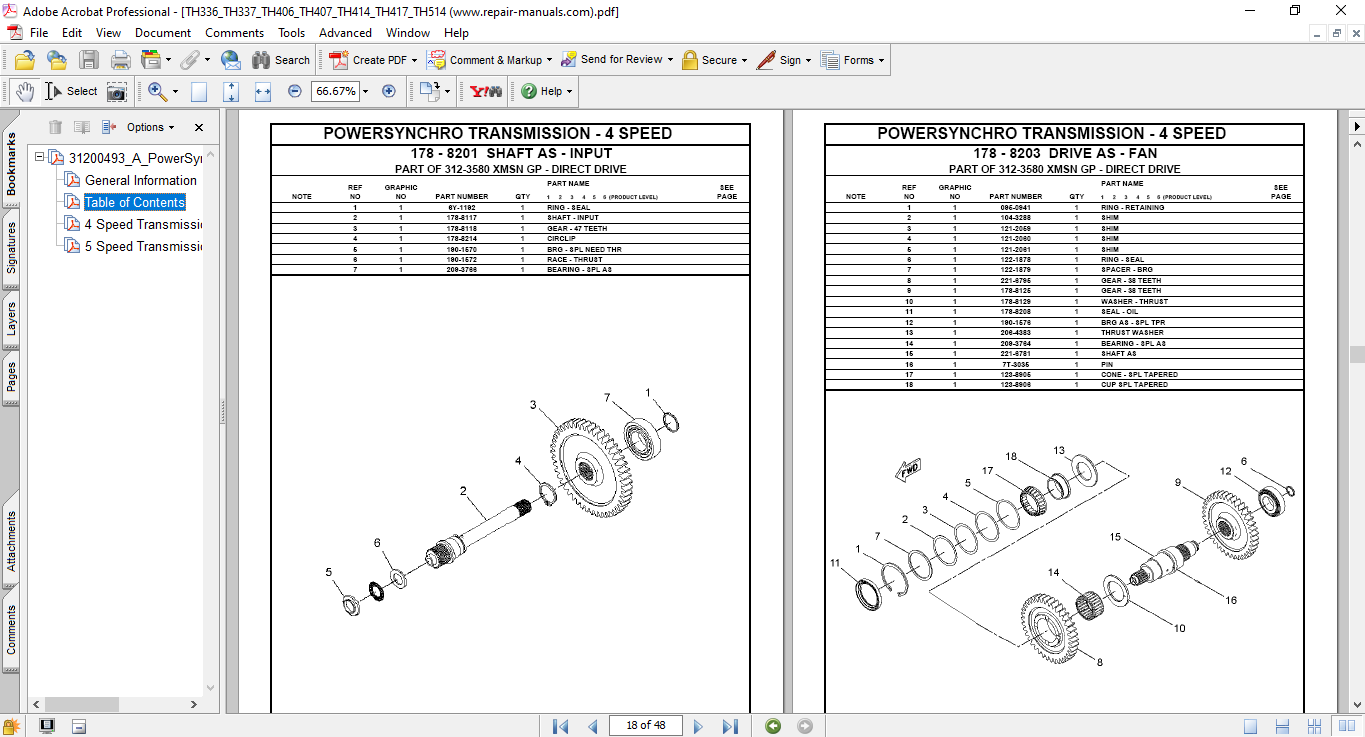Screen dimensions: 1365x737
Task: Click the page number input field
Action: tap(645, 726)
